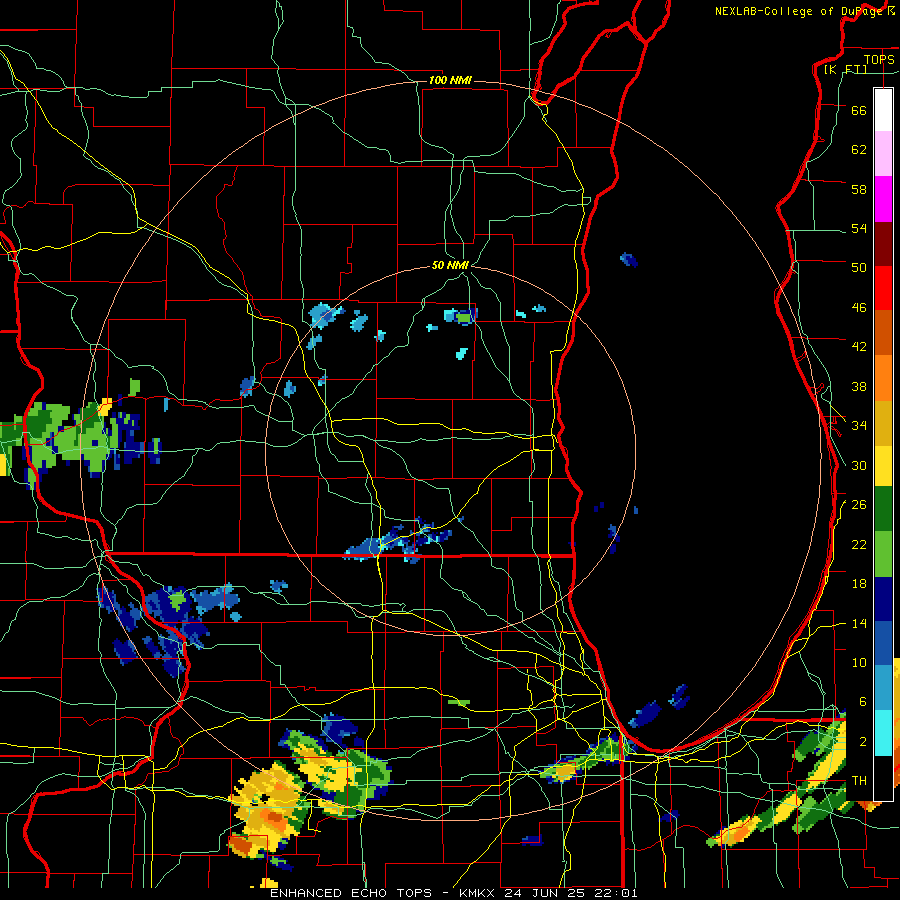The width and height of the screenshot is (900, 900).
Task: Pick the bright orange swatch near 38
Action: pyautogui.click(x=883, y=378)
